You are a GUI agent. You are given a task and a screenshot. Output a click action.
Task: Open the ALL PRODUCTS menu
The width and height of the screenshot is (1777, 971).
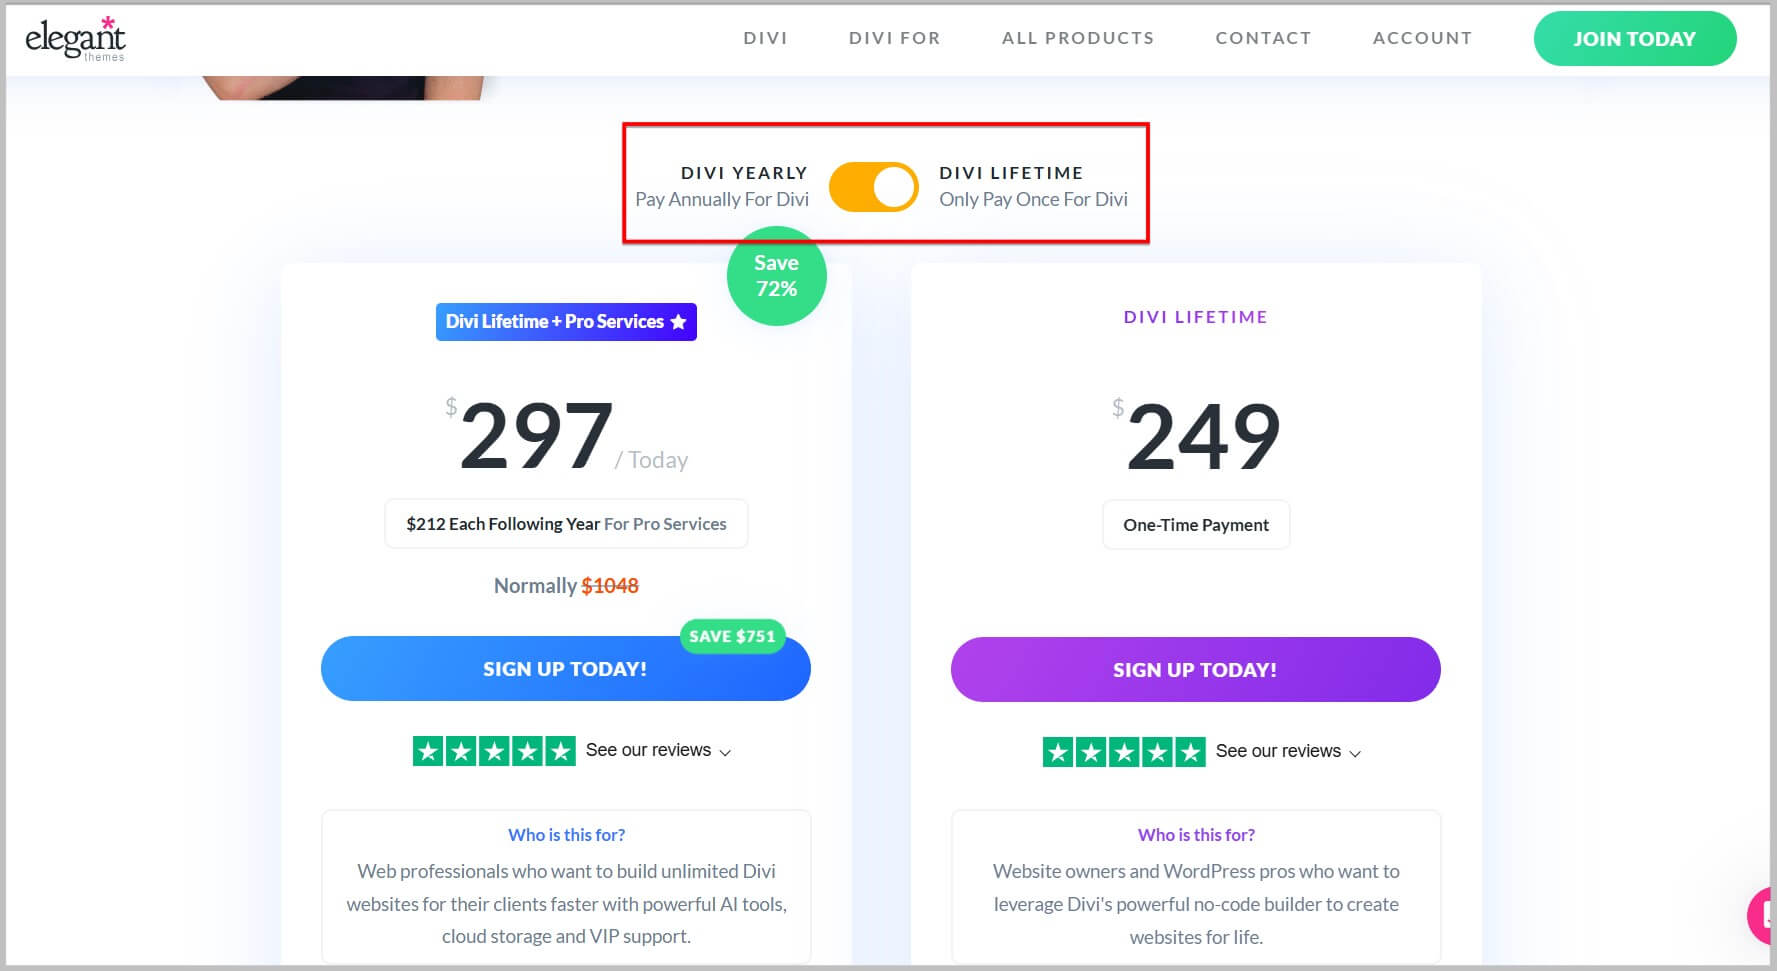[1077, 38]
